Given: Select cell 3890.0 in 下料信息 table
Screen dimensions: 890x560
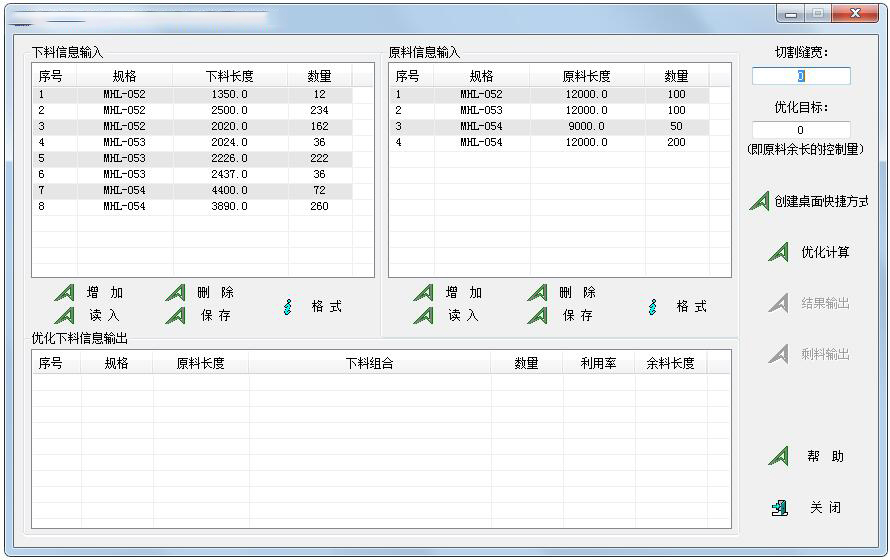Looking at the screenshot, I should click(229, 206).
